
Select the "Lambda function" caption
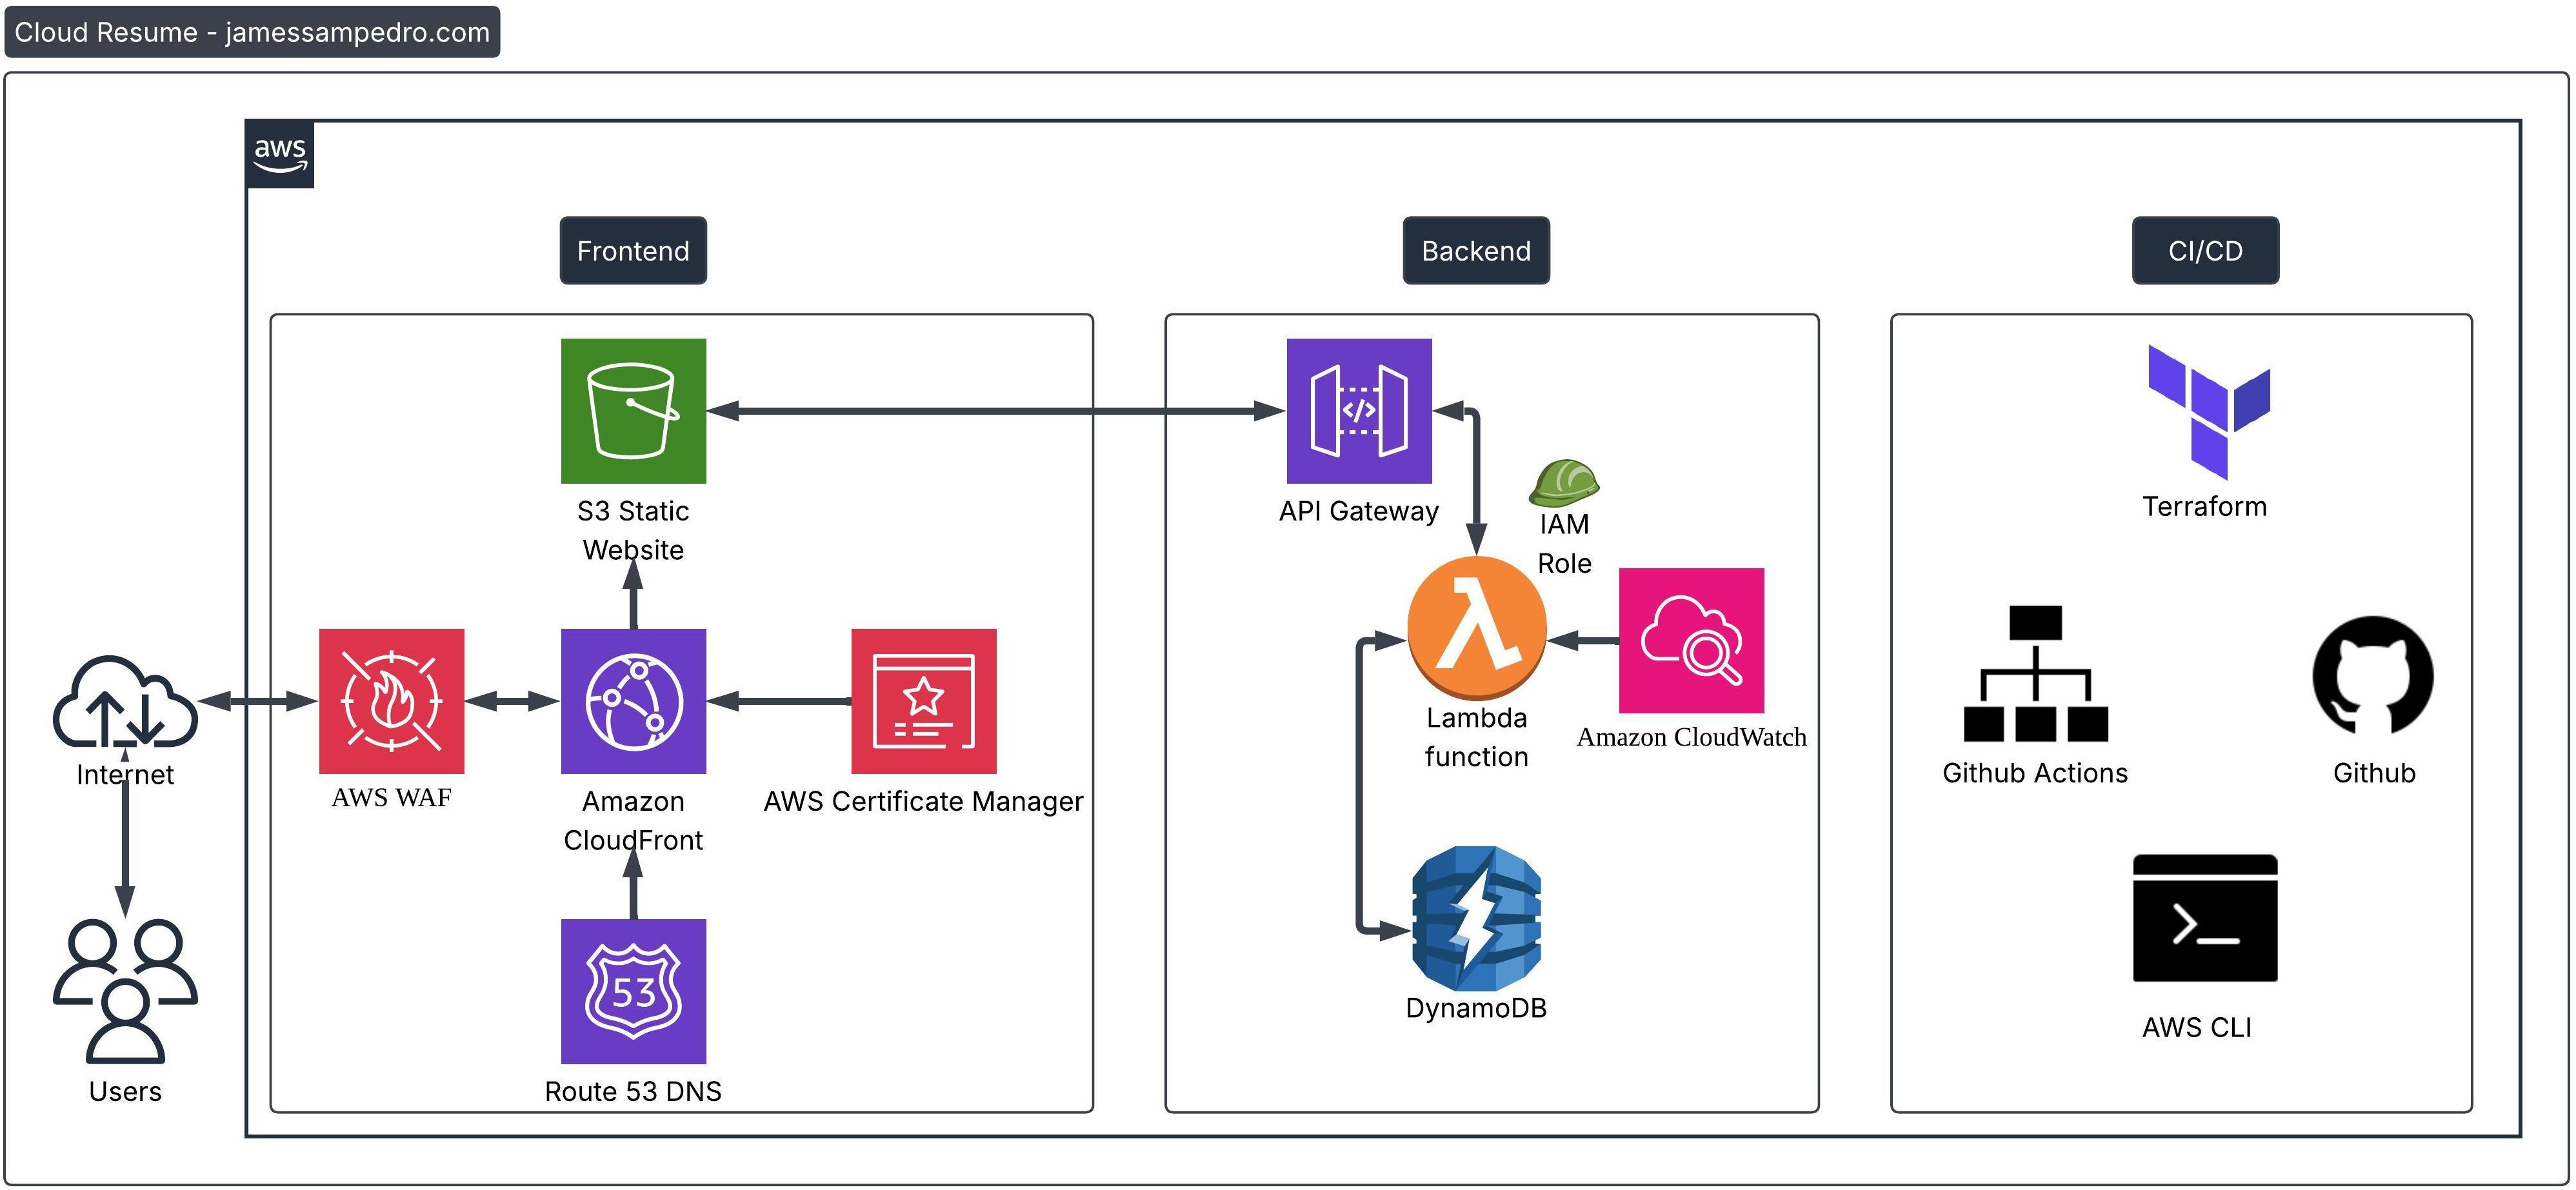(1477, 737)
